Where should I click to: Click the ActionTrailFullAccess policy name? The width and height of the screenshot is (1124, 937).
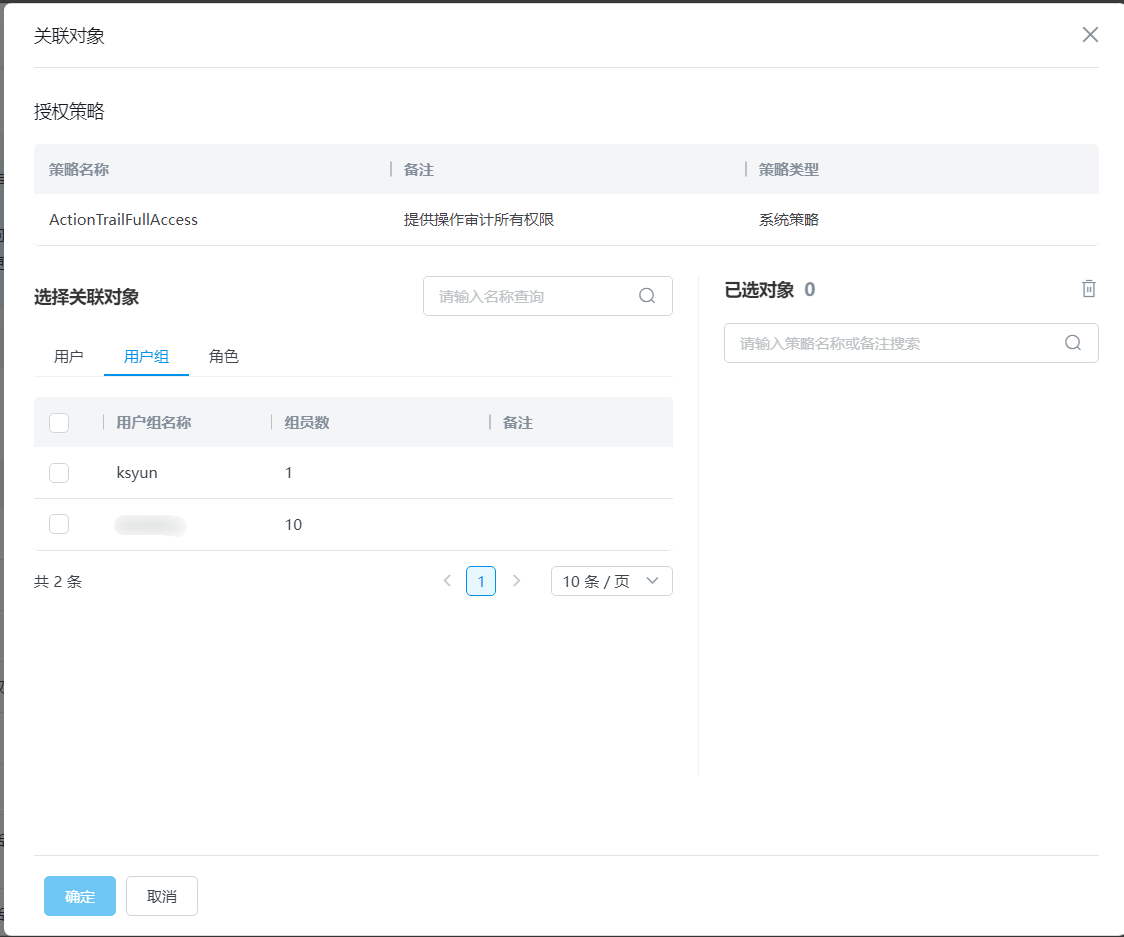[x=123, y=220]
